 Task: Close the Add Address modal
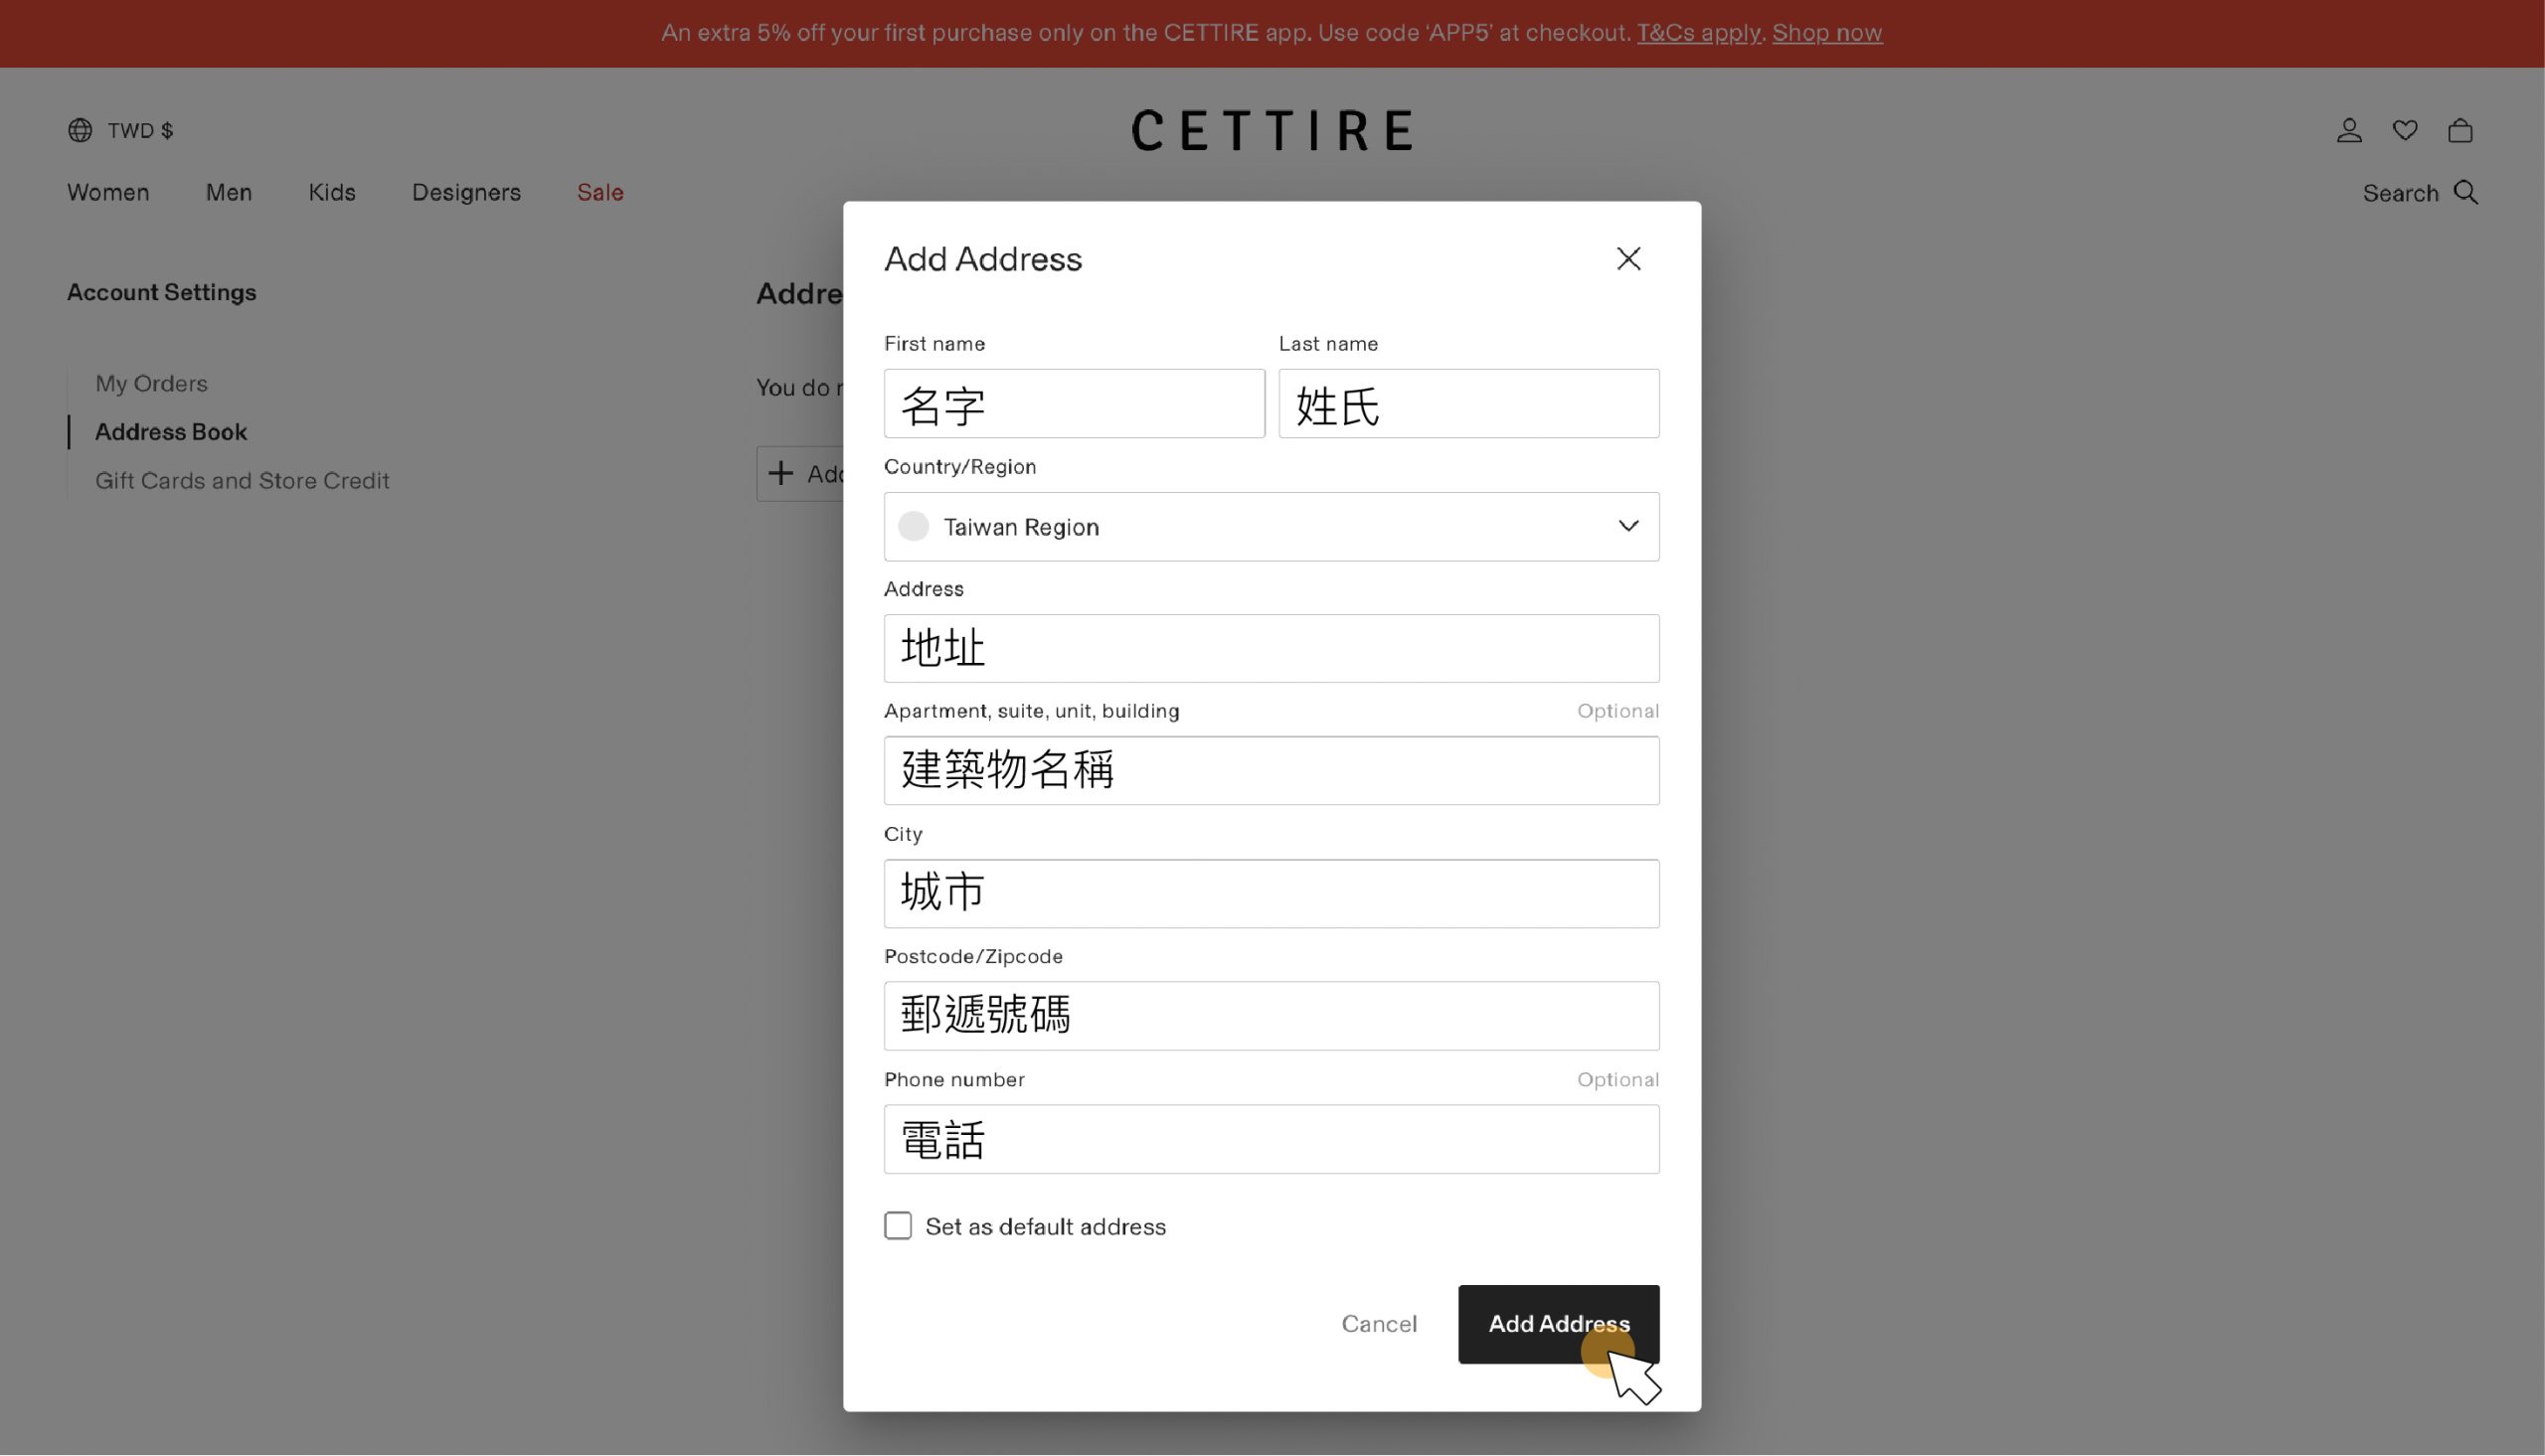[x=1629, y=258]
